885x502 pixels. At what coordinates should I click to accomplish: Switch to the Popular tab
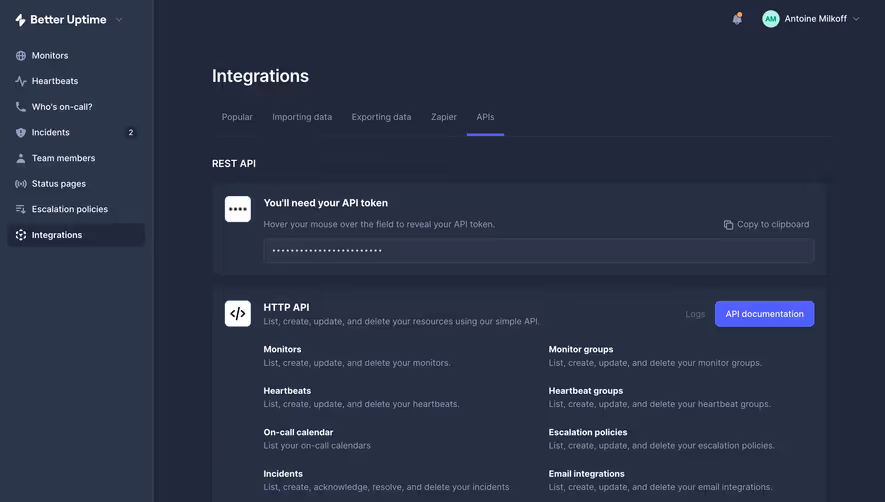point(237,117)
